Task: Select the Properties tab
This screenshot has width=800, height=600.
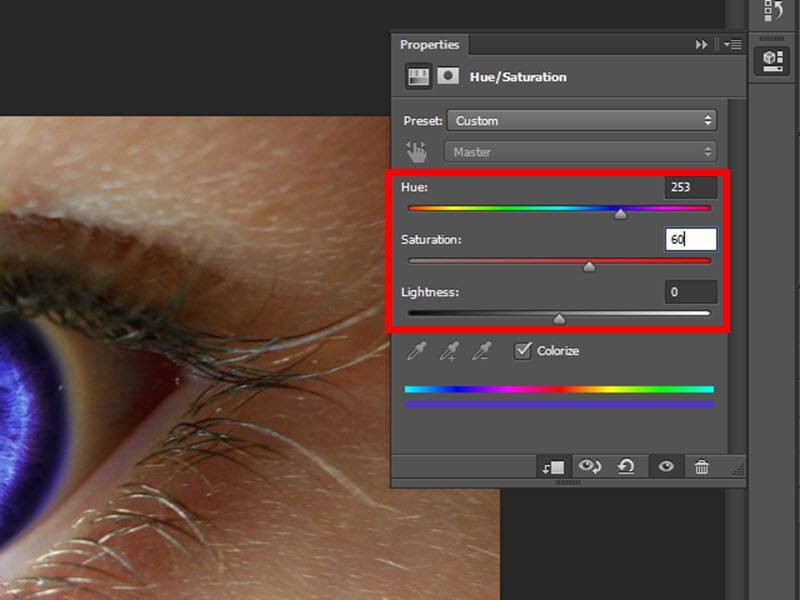Action: pyautogui.click(x=430, y=45)
